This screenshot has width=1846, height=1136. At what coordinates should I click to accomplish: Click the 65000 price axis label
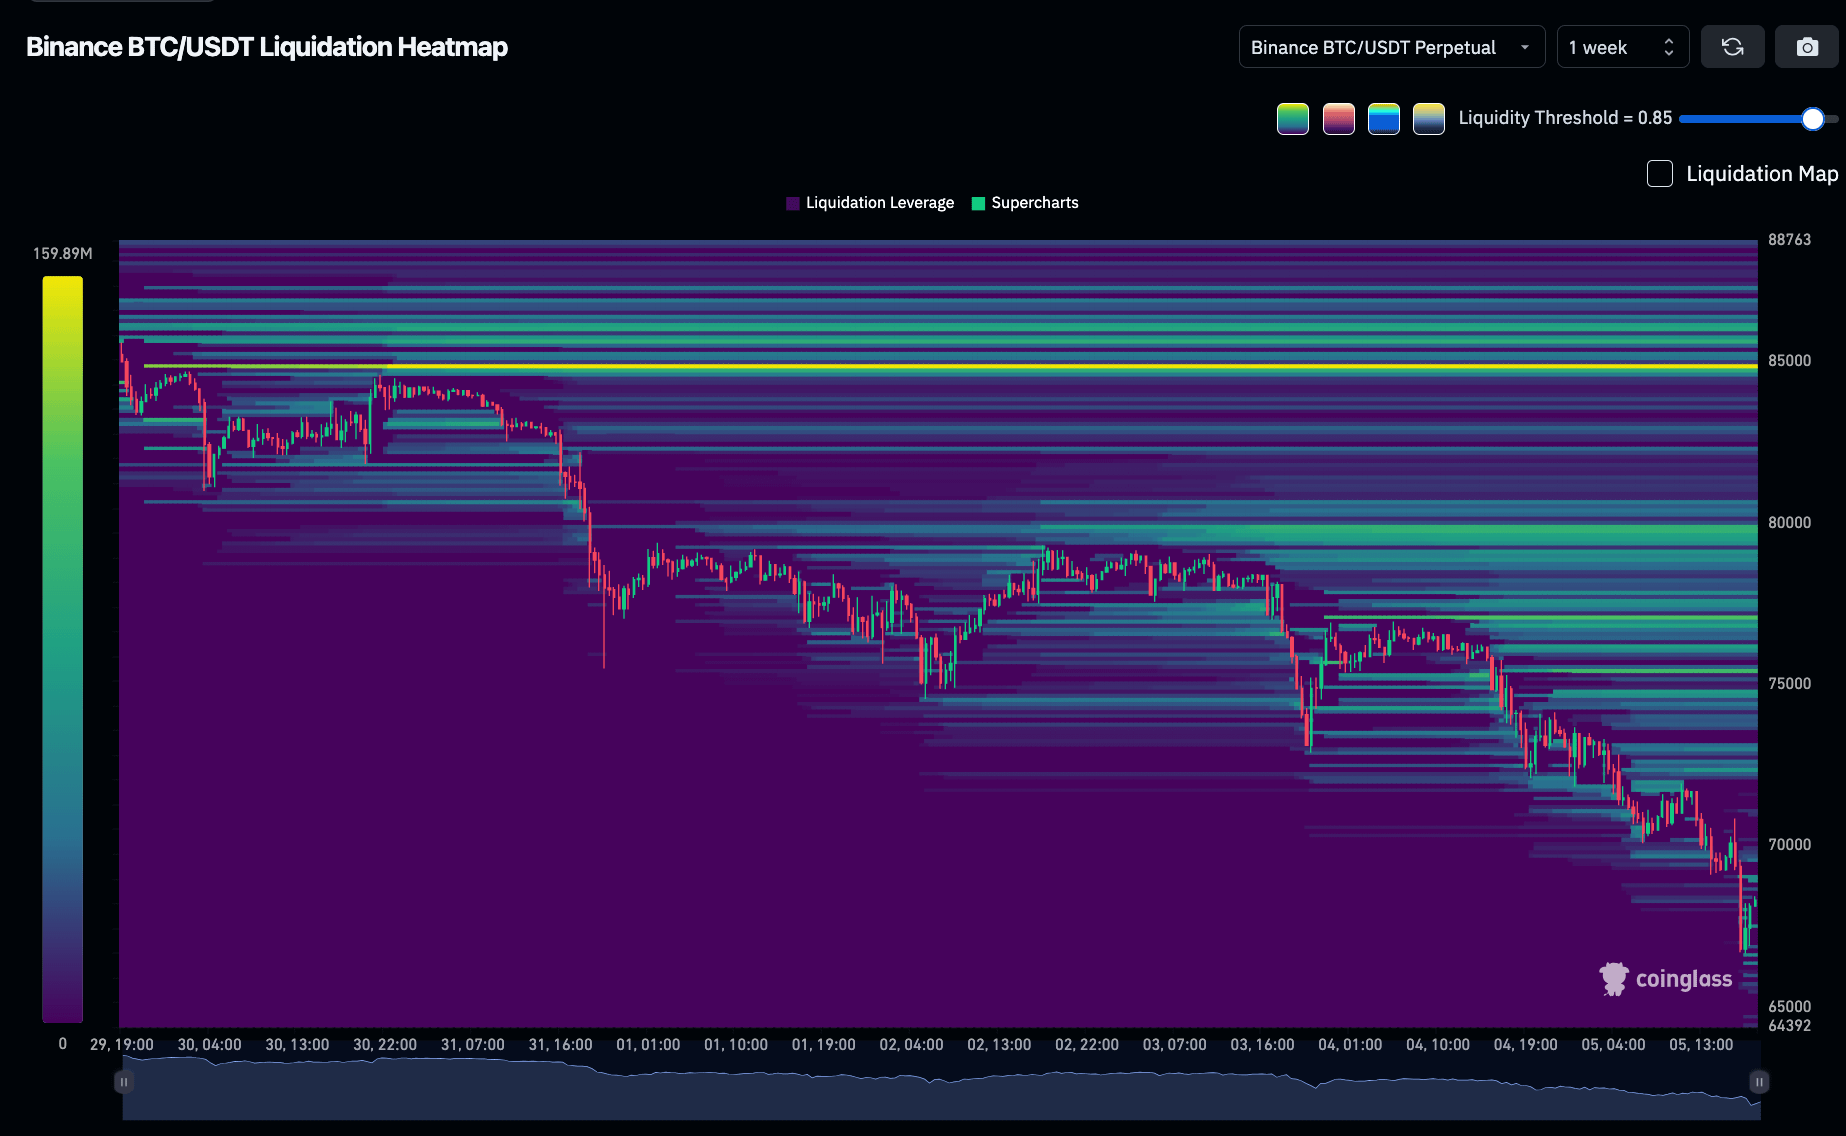click(x=1789, y=1007)
